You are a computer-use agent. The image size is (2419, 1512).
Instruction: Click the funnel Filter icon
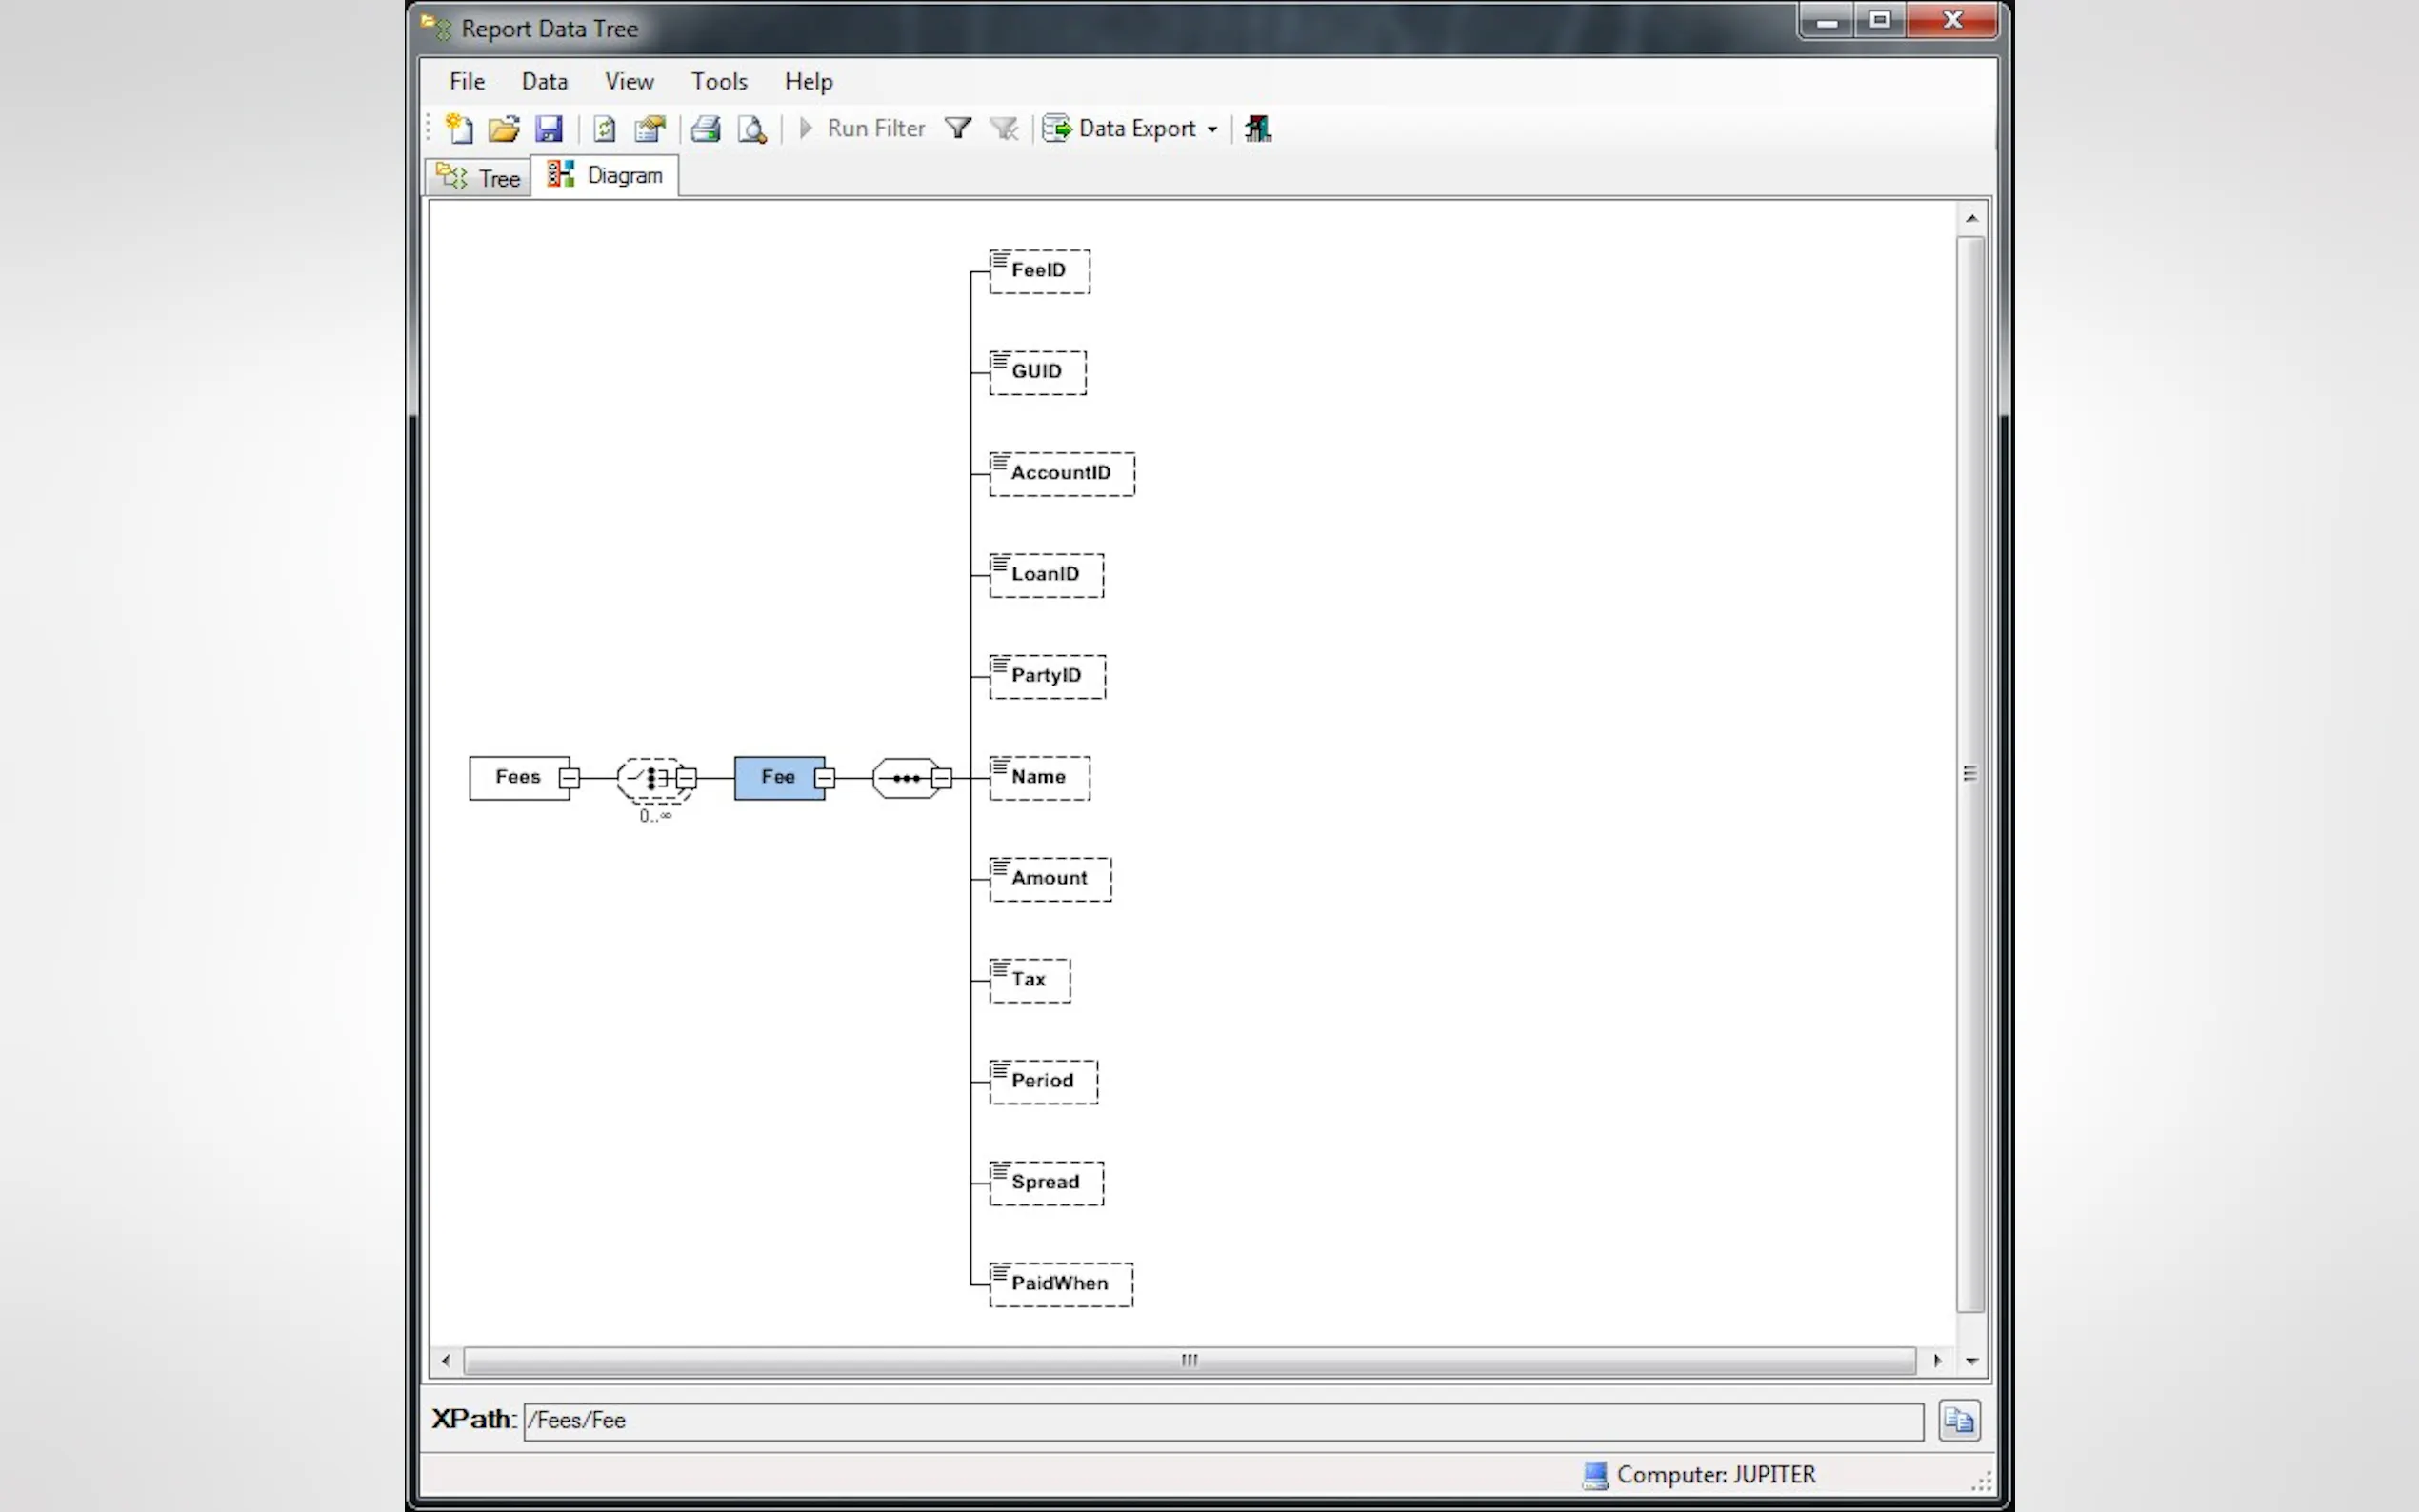tap(958, 129)
